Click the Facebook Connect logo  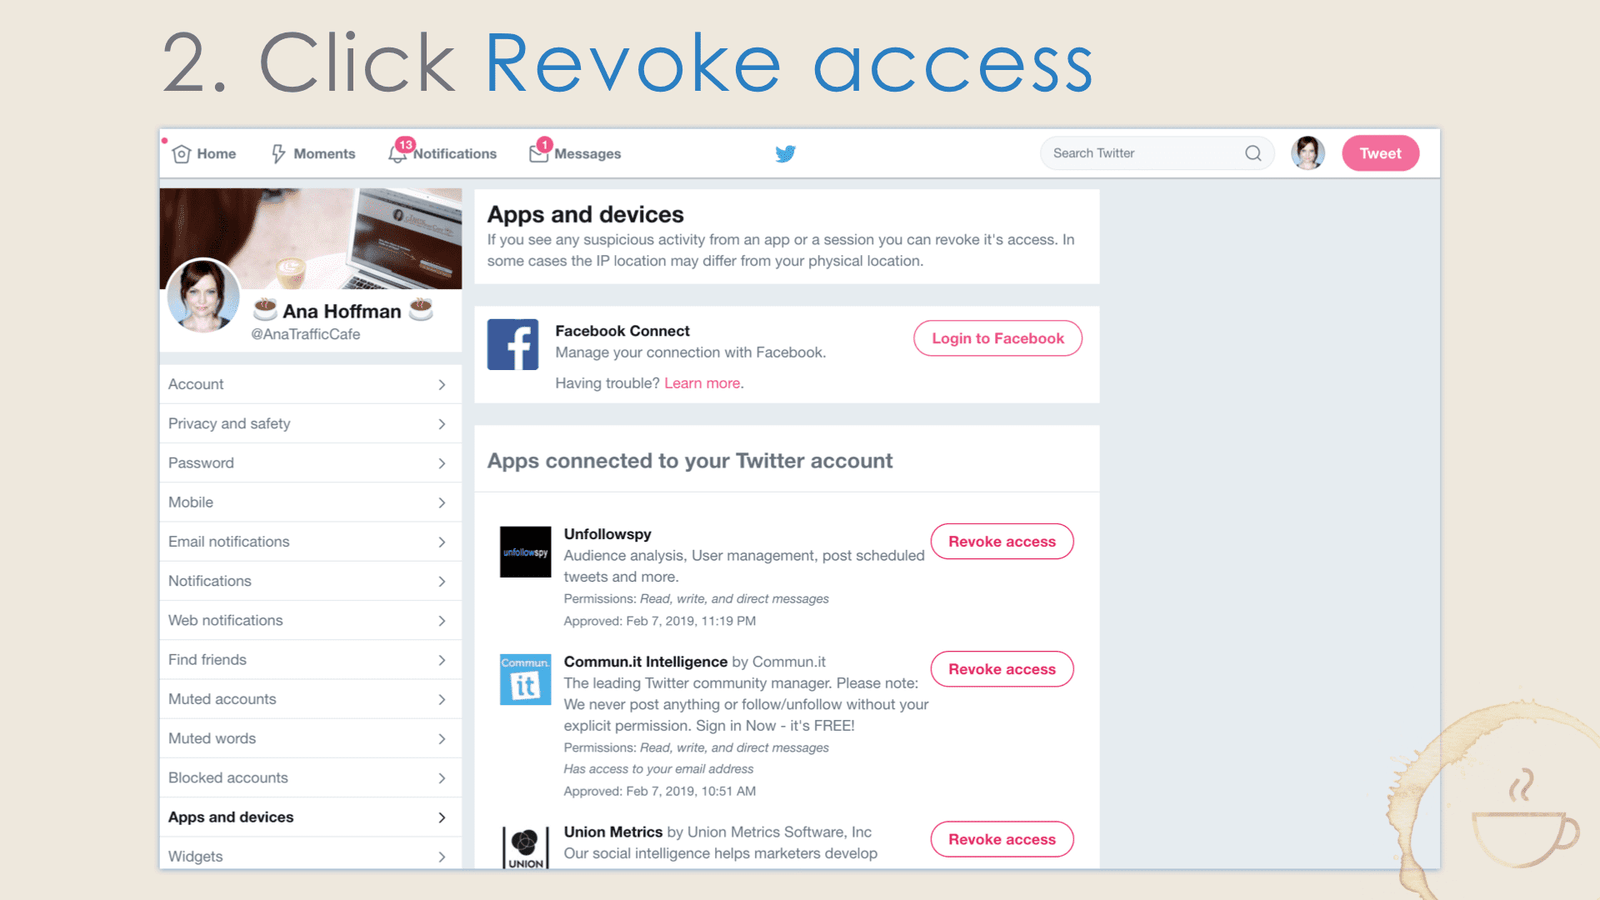tap(513, 343)
